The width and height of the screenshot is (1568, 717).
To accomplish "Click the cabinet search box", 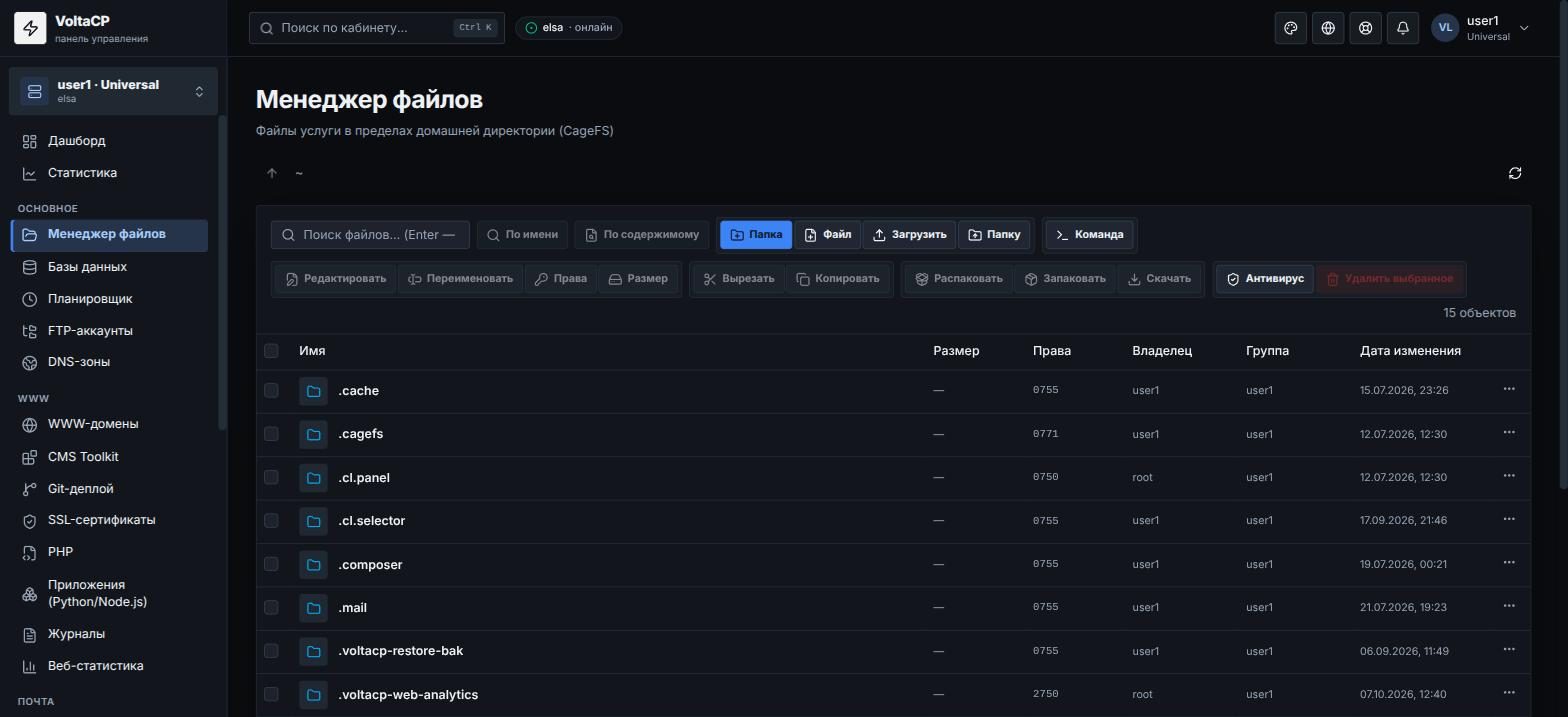I will coord(377,28).
